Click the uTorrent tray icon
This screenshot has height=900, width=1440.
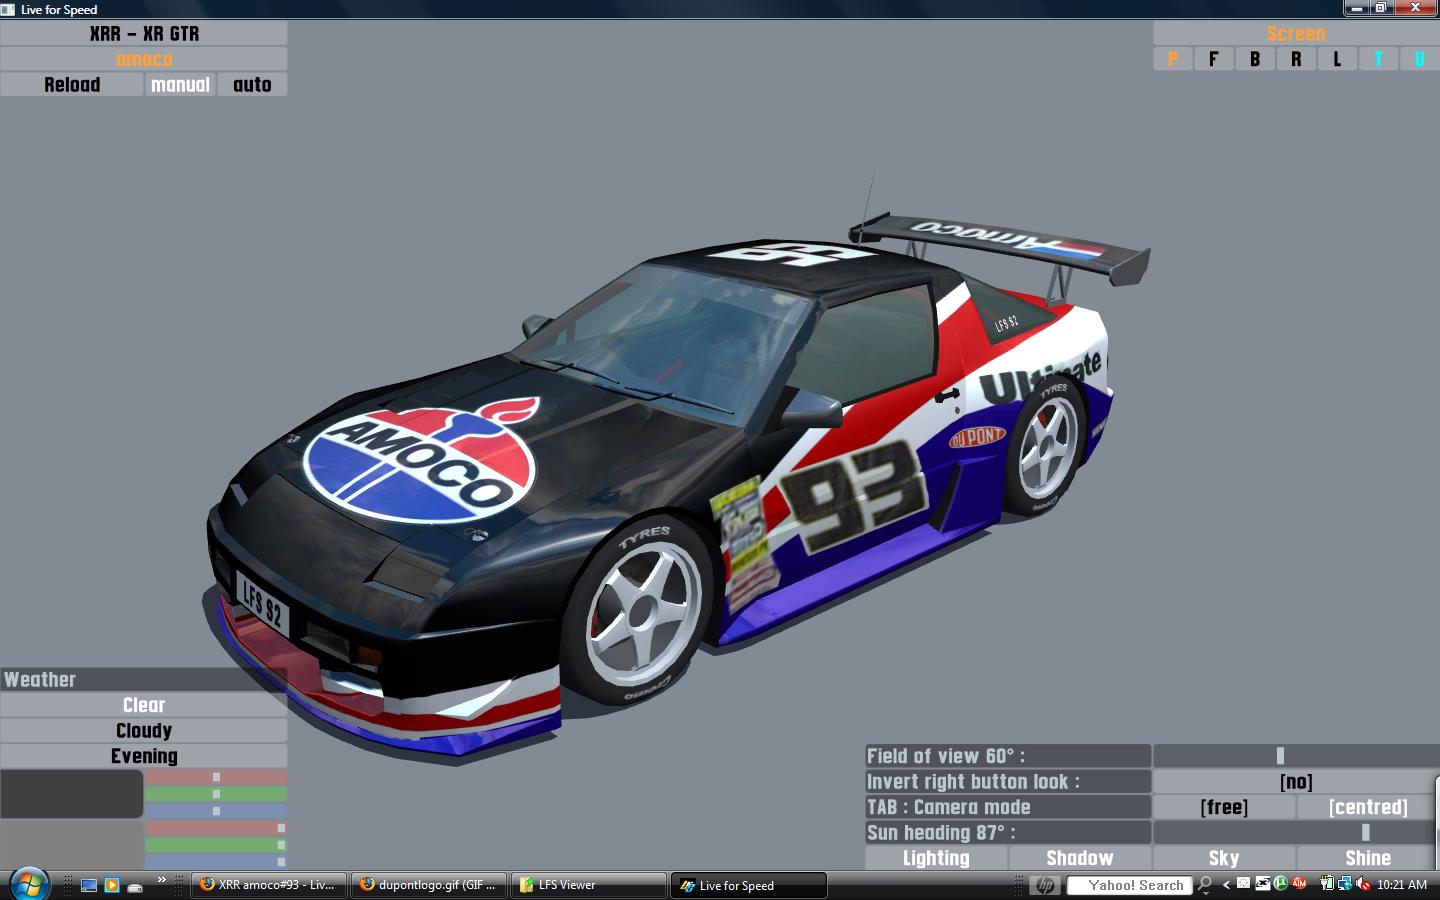pos(1280,884)
